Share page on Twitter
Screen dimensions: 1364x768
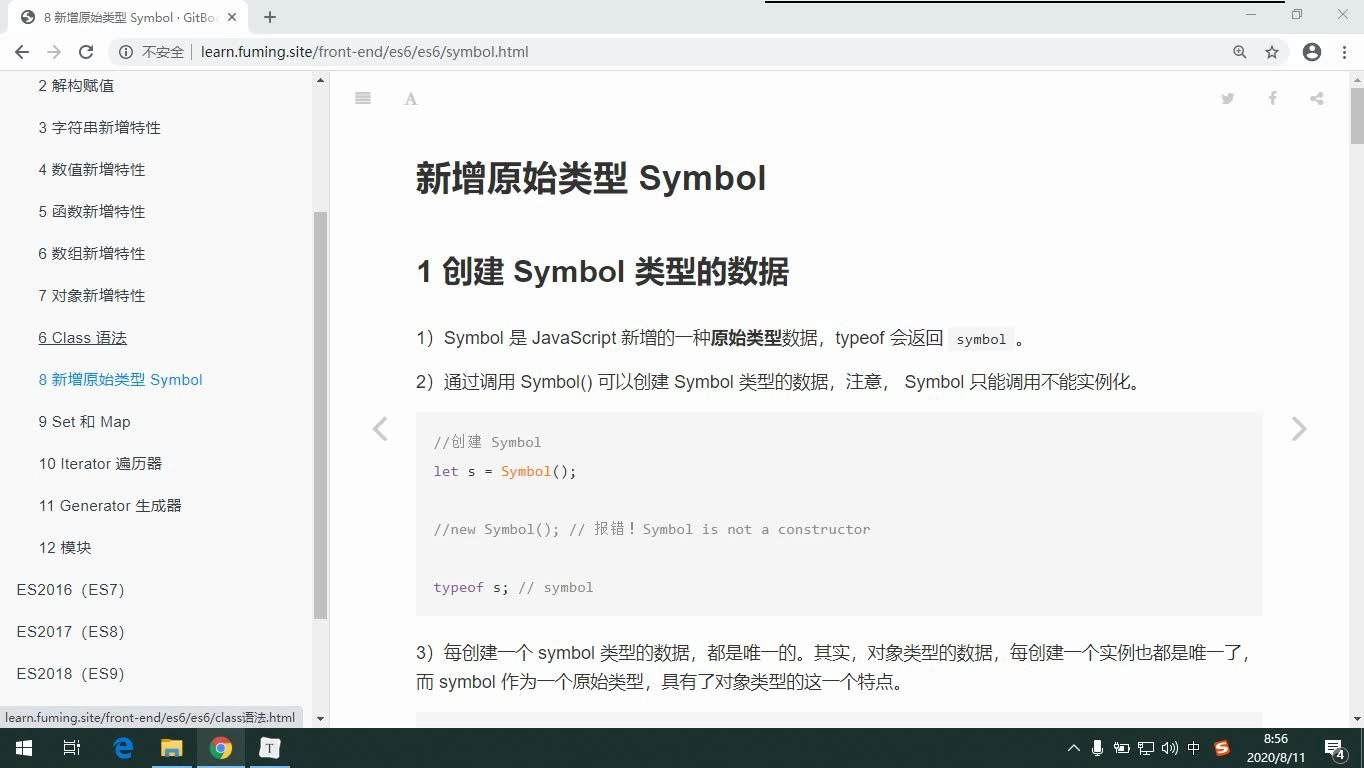click(x=1227, y=98)
